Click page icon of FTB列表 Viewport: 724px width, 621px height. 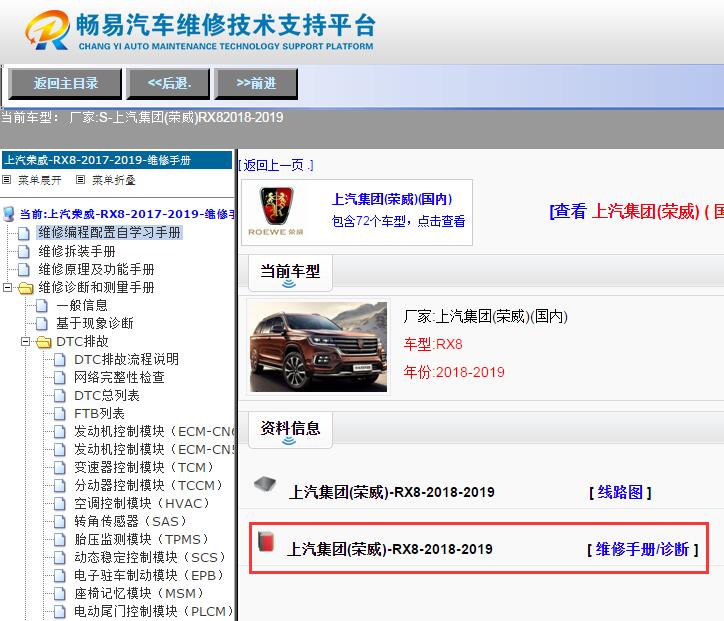pyautogui.click(x=60, y=414)
